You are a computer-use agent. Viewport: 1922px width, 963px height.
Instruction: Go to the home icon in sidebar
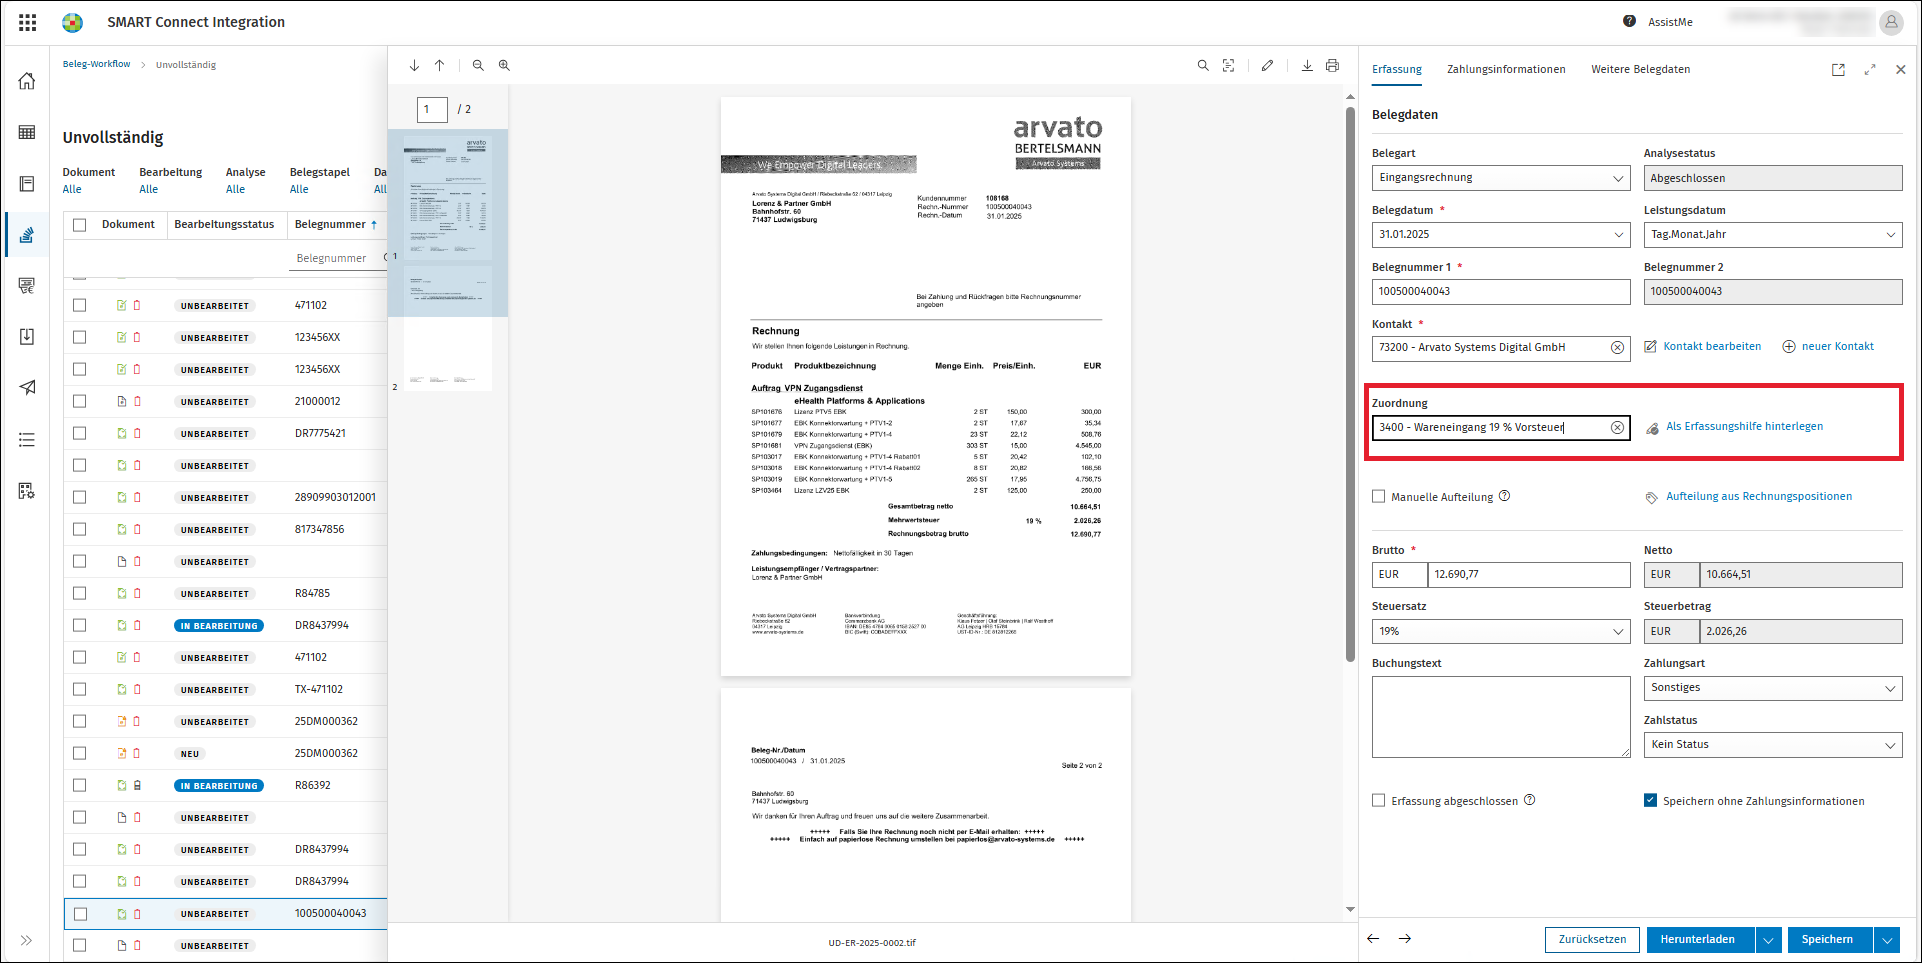27,81
